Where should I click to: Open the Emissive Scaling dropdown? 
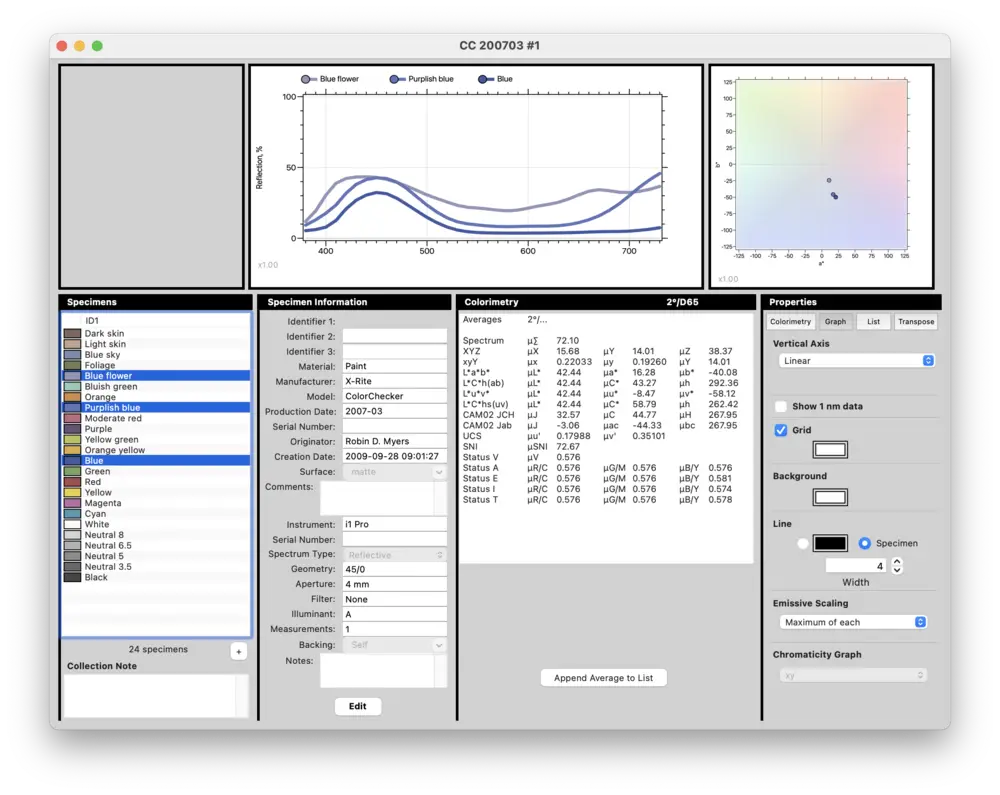pos(852,622)
